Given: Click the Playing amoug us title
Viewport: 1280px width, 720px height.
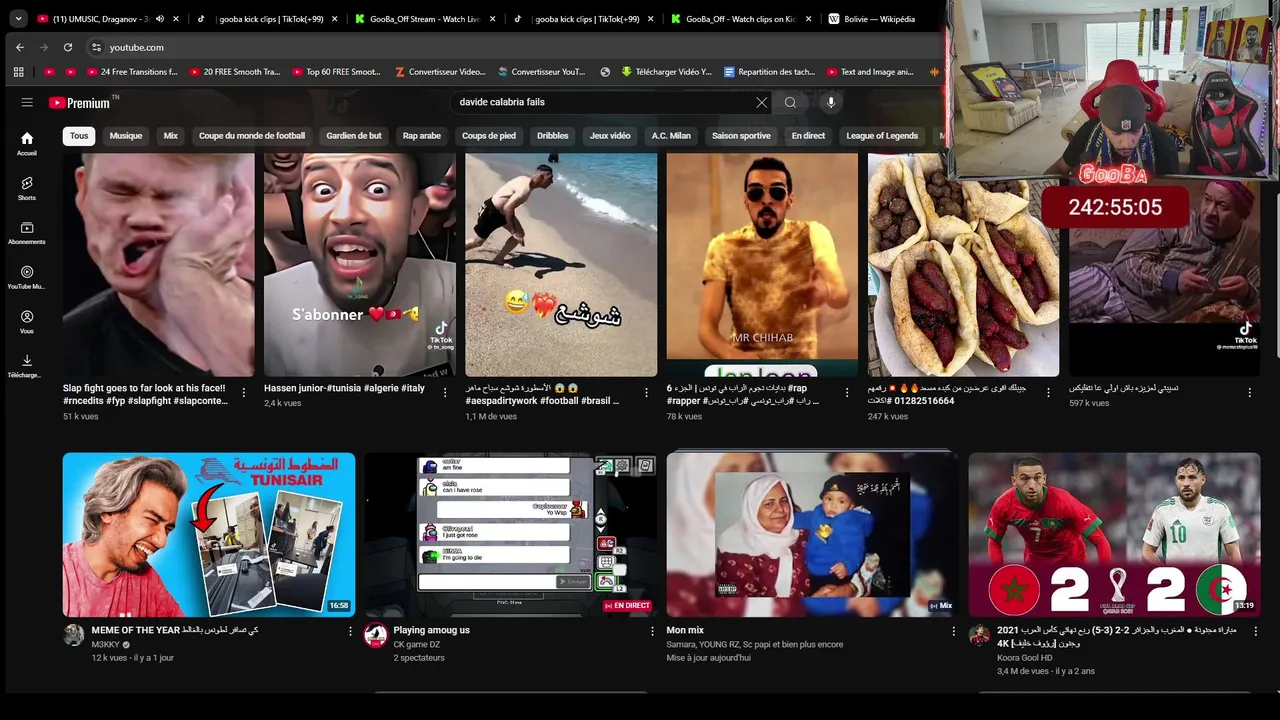Looking at the screenshot, I should [x=431, y=630].
